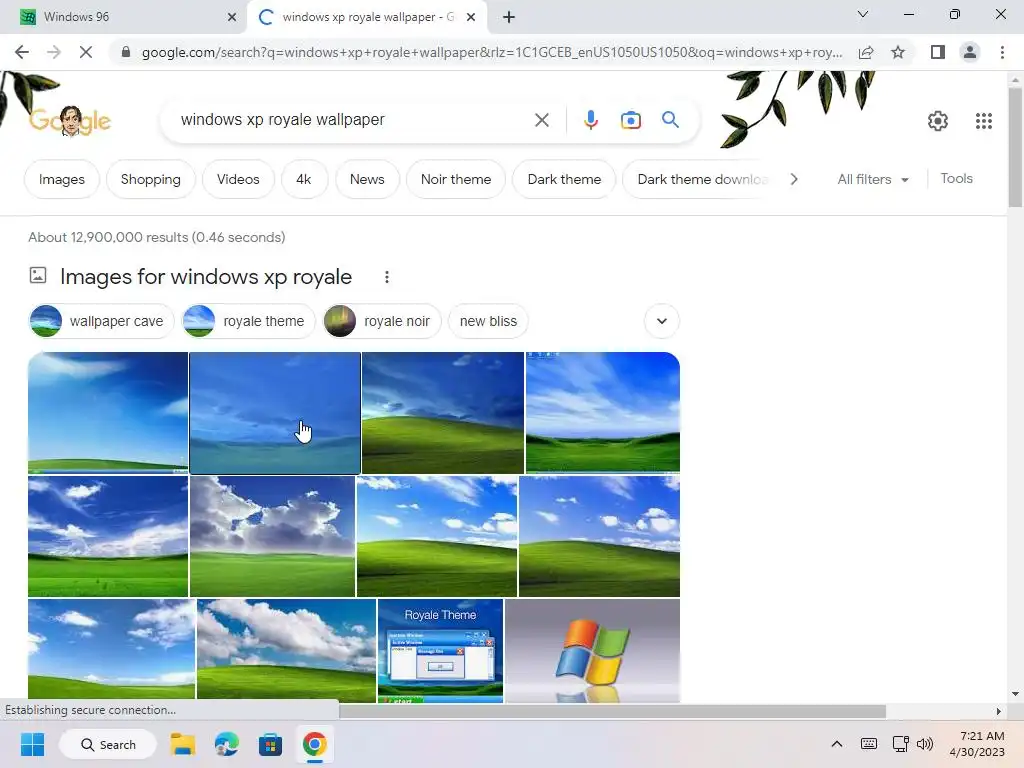Click the browser forward arrow
This screenshot has width=1024, height=768.
click(54, 52)
